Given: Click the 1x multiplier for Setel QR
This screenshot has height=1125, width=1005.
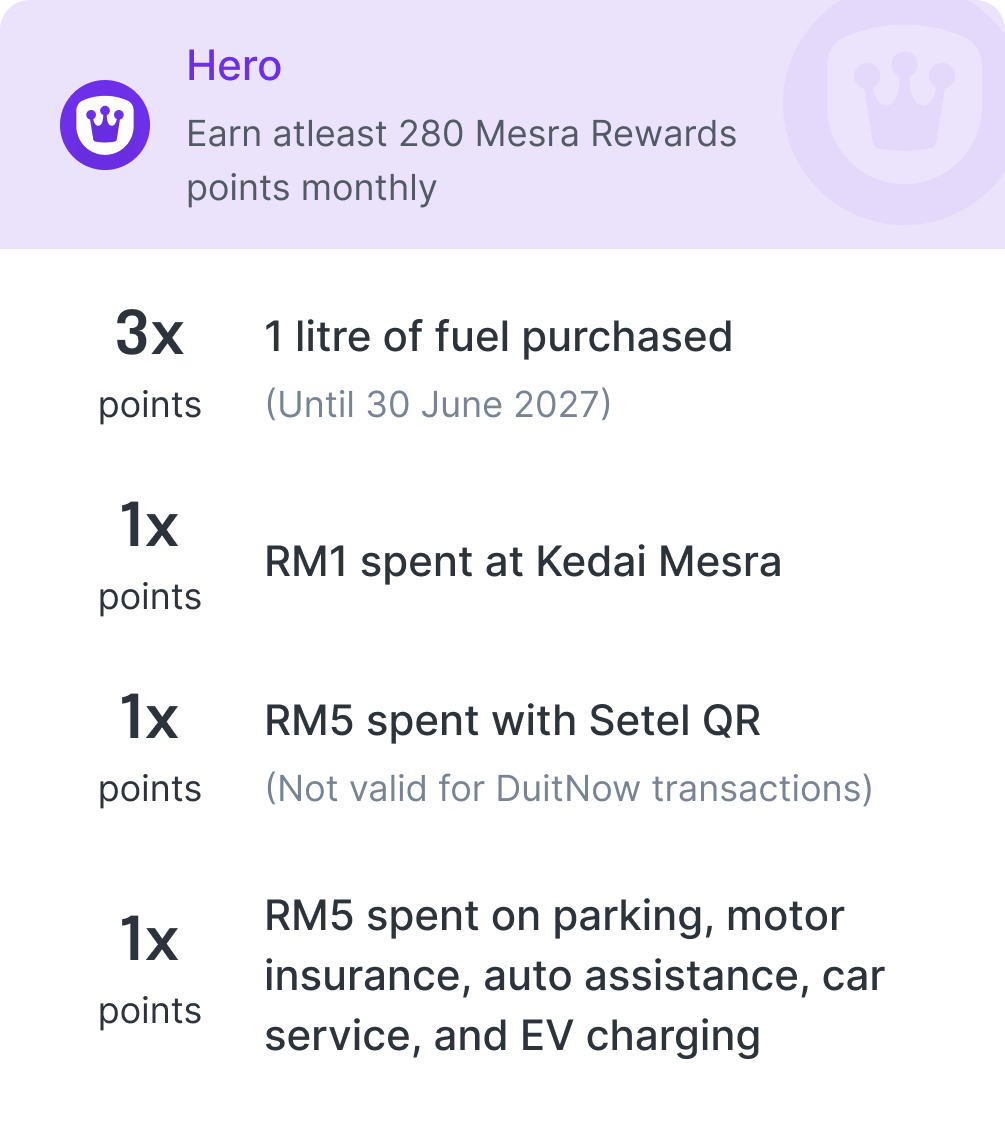Looking at the screenshot, I should point(149,716).
